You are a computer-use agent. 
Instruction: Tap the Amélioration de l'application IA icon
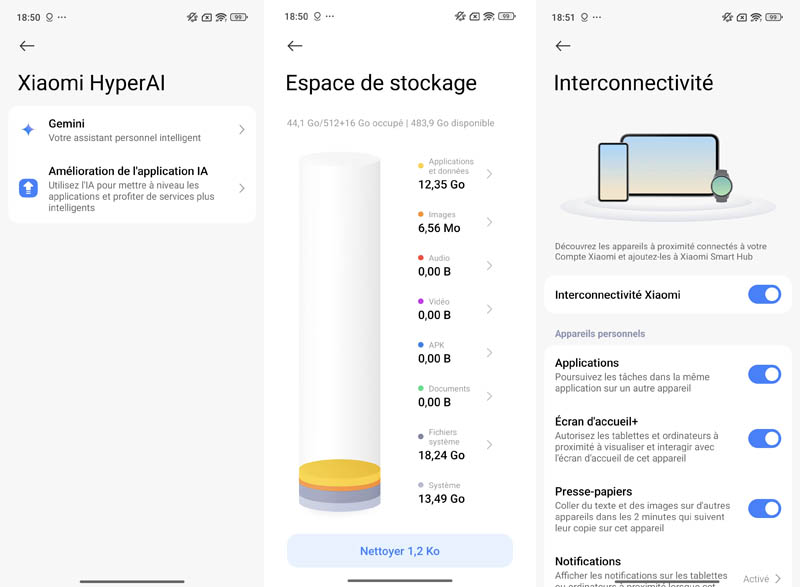click(28, 188)
